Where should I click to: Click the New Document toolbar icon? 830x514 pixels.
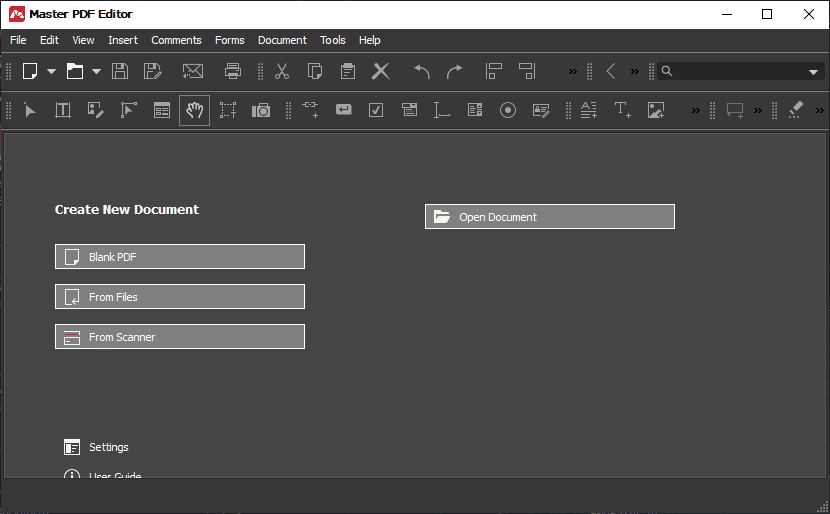pyautogui.click(x=30, y=71)
